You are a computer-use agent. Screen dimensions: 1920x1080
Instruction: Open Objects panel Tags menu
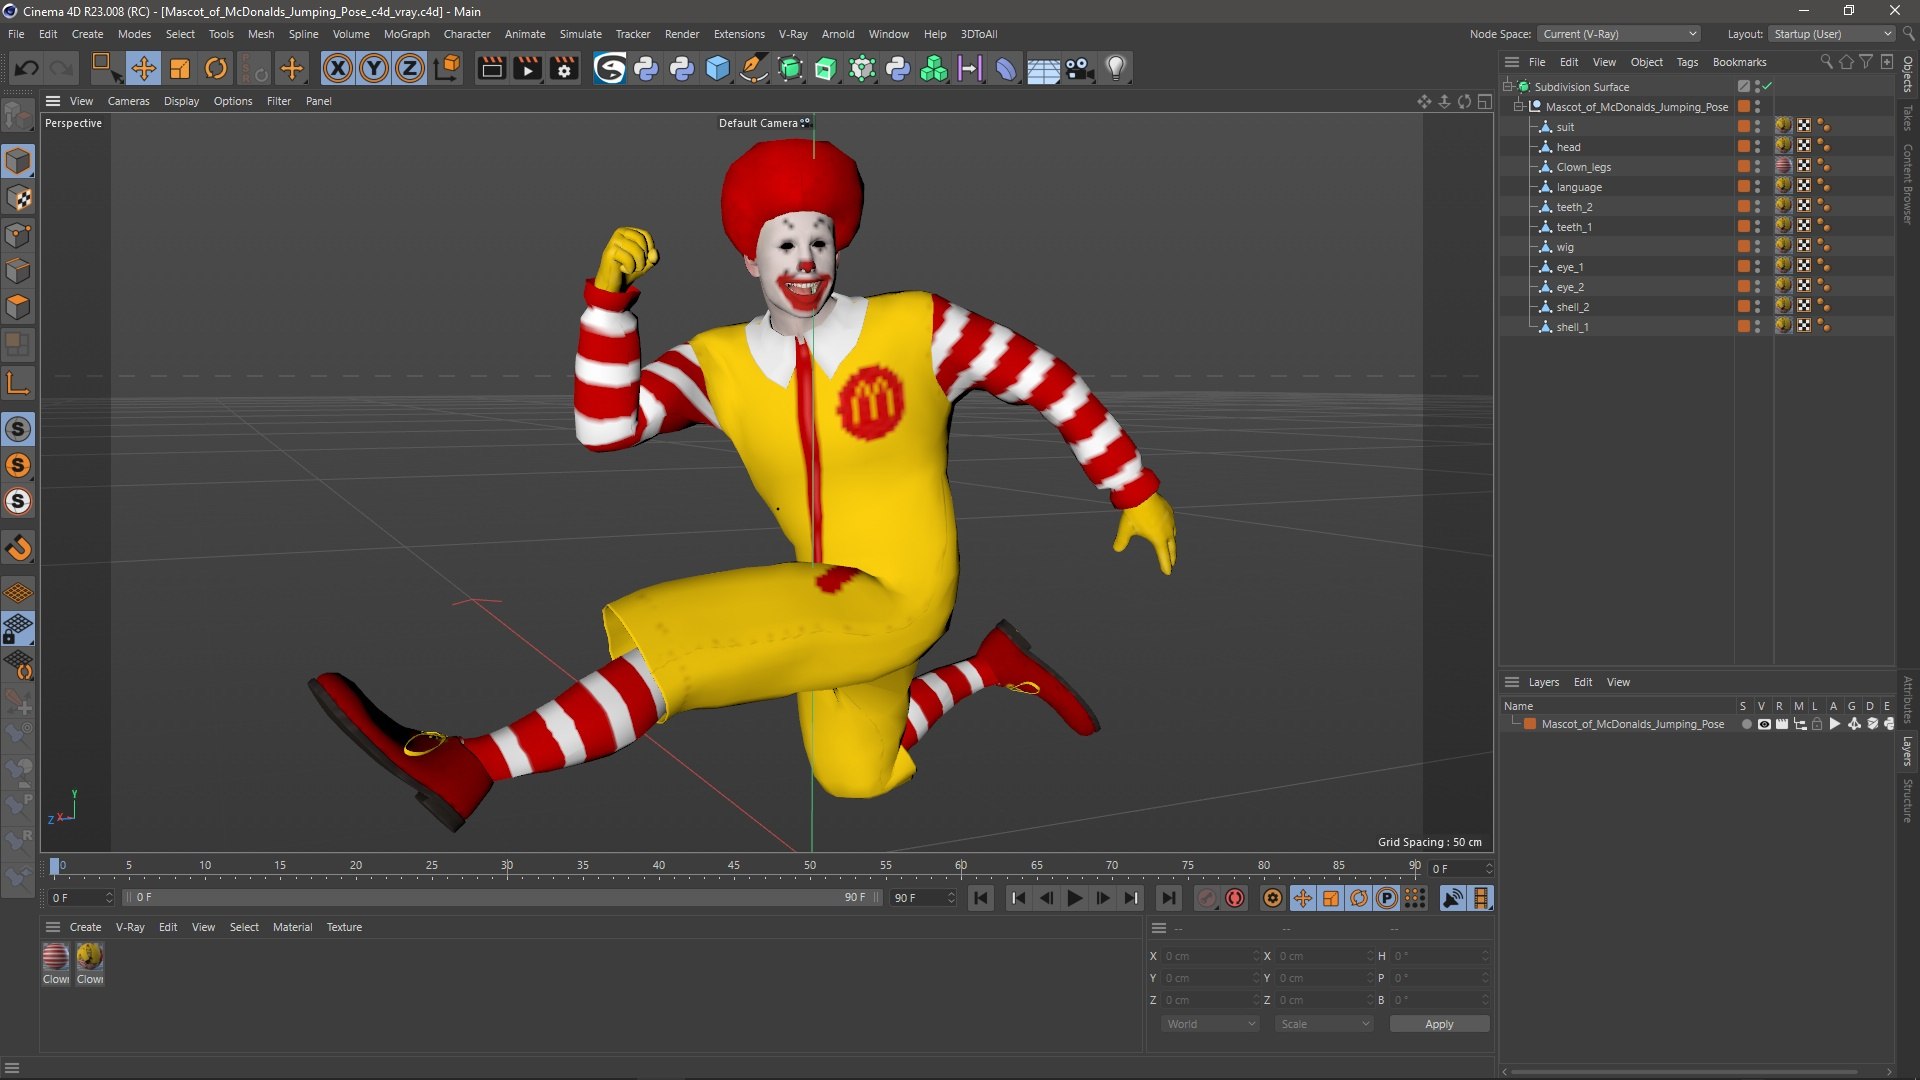click(x=1687, y=62)
